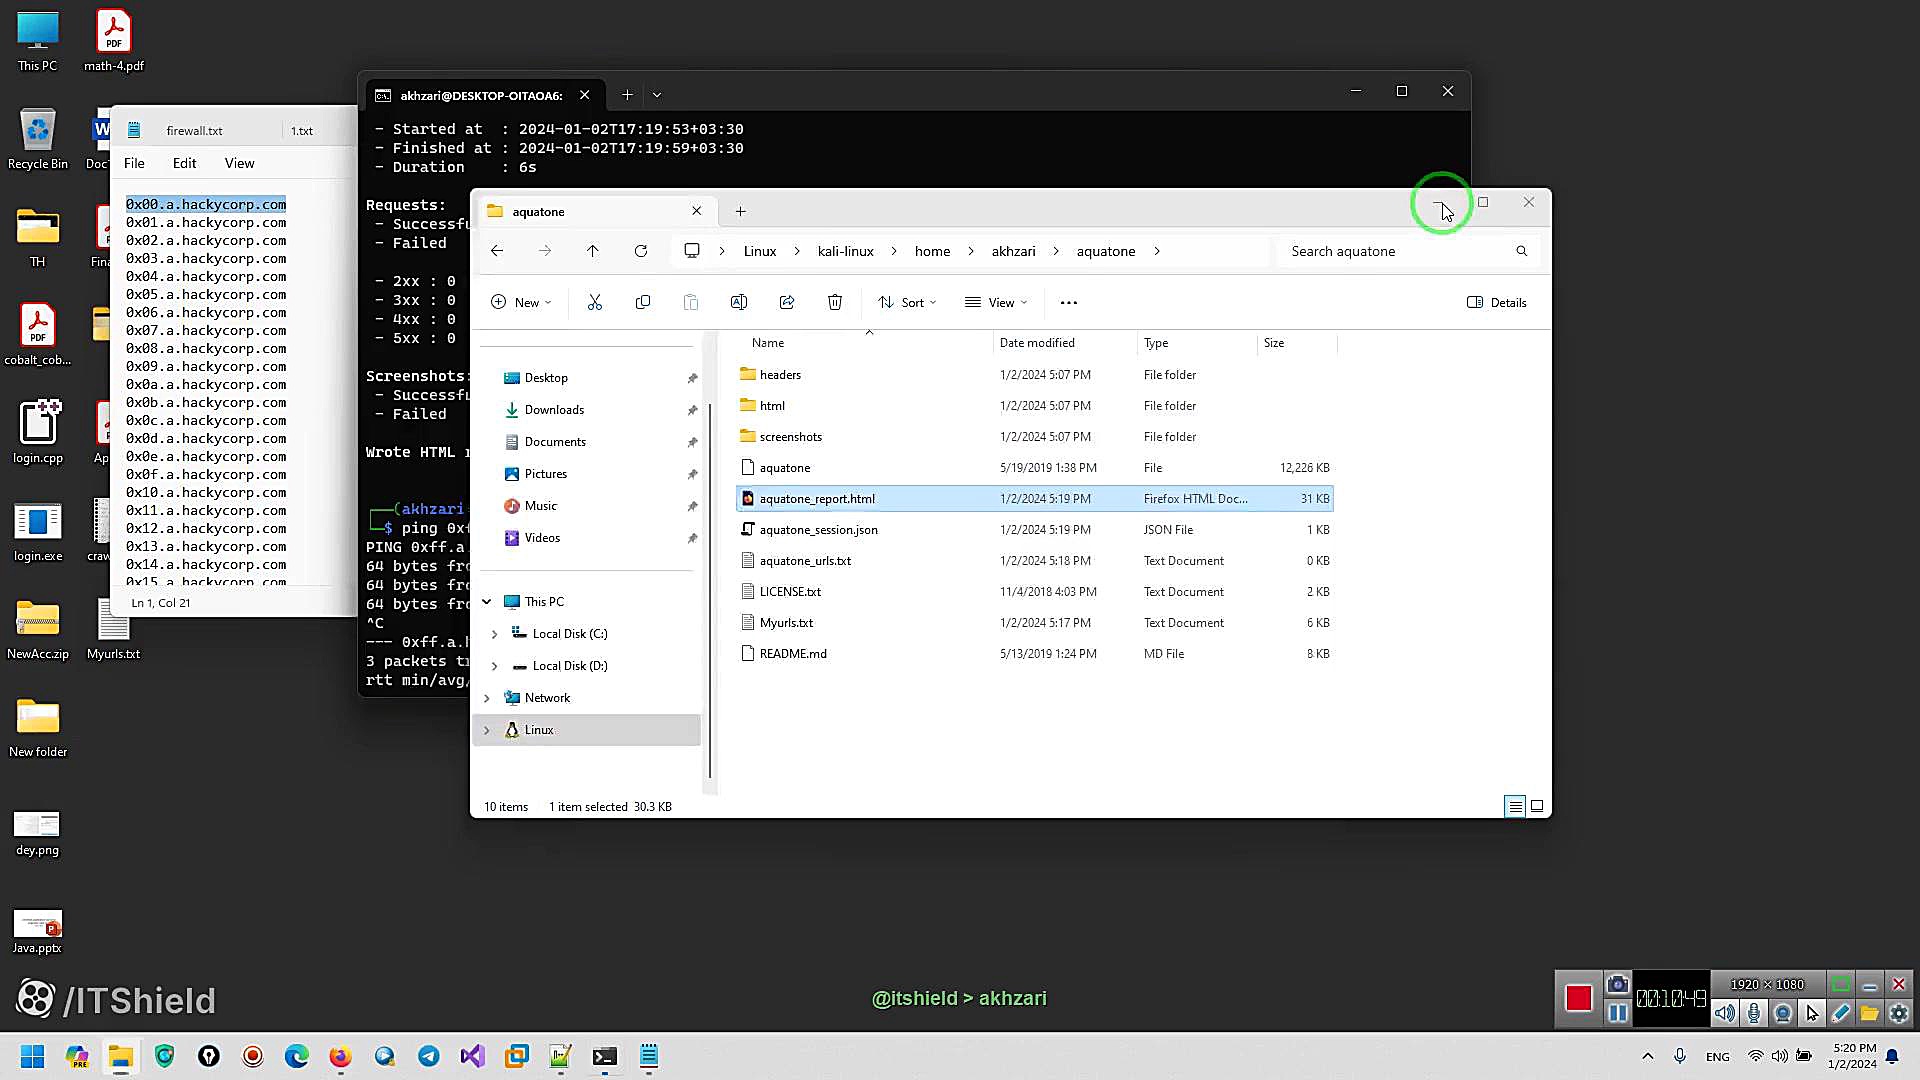Open the recorder's output folder icon
The height and width of the screenshot is (1080, 1920).
point(1870,1014)
